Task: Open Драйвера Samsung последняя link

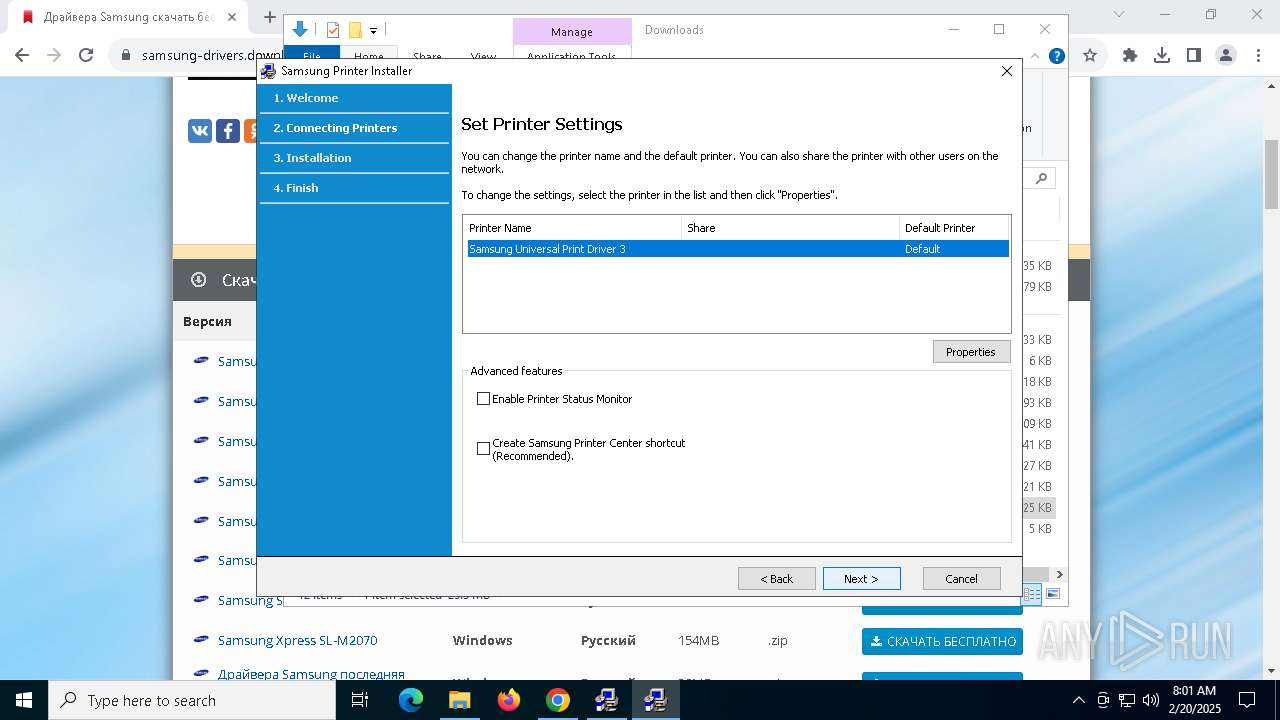Action: click(x=311, y=674)
